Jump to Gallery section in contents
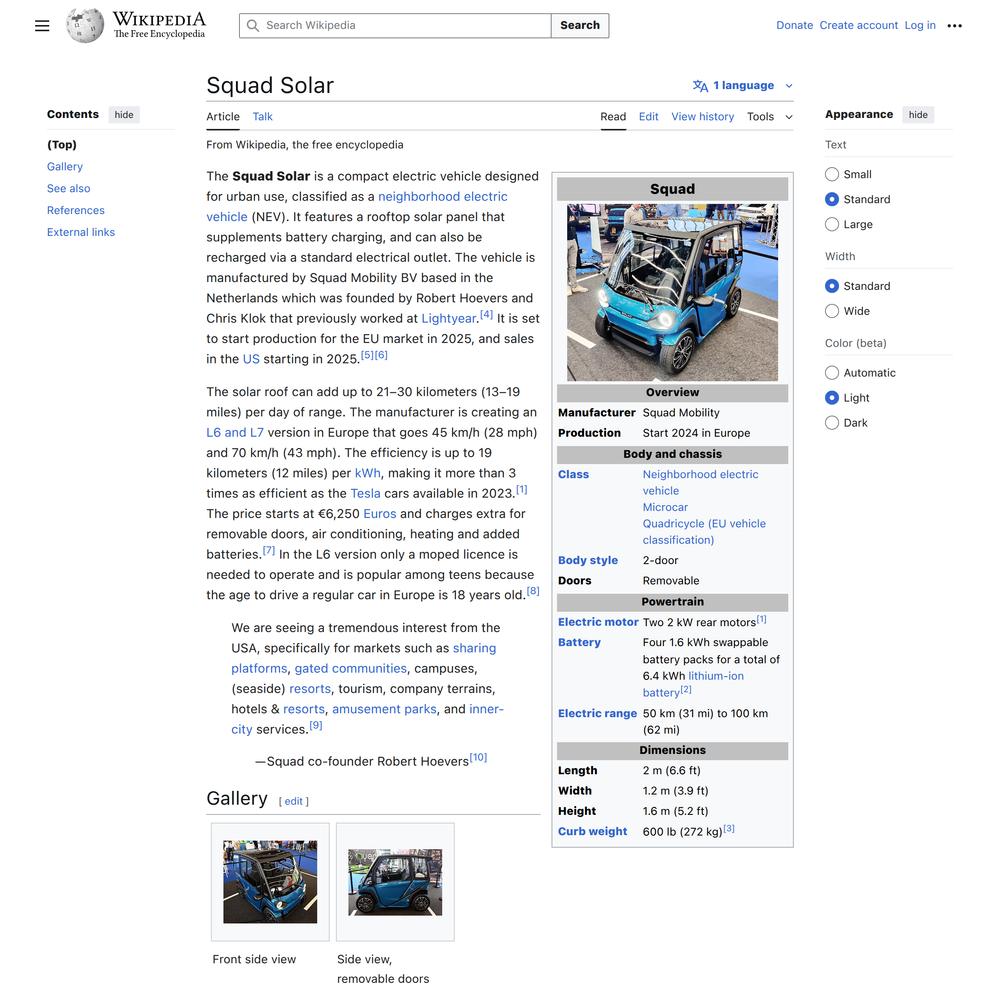The width and height of the screenshot is (1000, 1000). (x=64, y=166)
